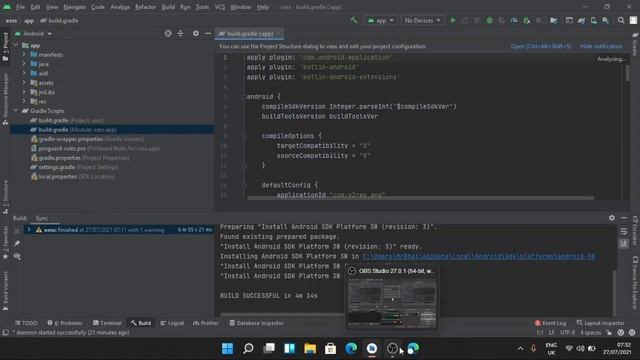Image resolution: width=640 pixels, height=360 pixels.
Task: Open the Windows Start menu
Action: (227, 349)
